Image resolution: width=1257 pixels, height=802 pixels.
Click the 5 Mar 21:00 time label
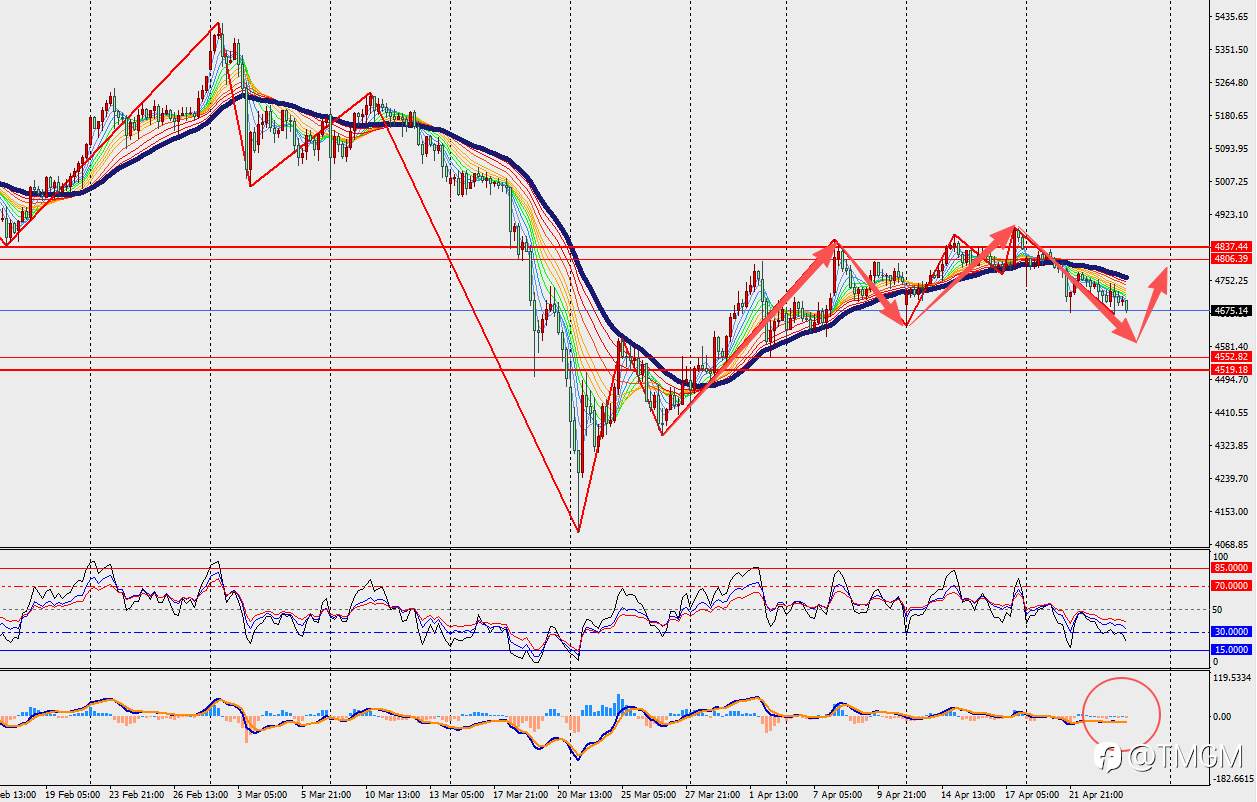pos(326,795)
